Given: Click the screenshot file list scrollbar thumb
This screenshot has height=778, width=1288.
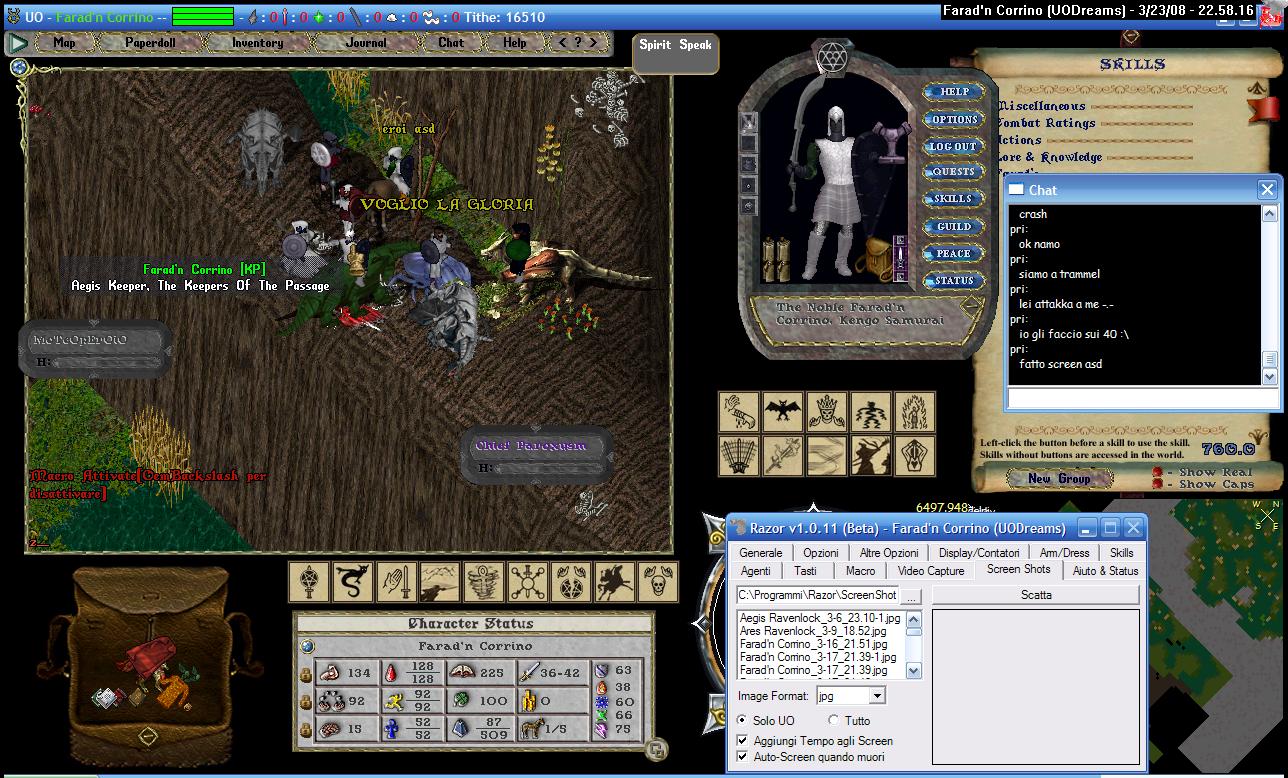Looking at the screenshot, I should 914,631.
